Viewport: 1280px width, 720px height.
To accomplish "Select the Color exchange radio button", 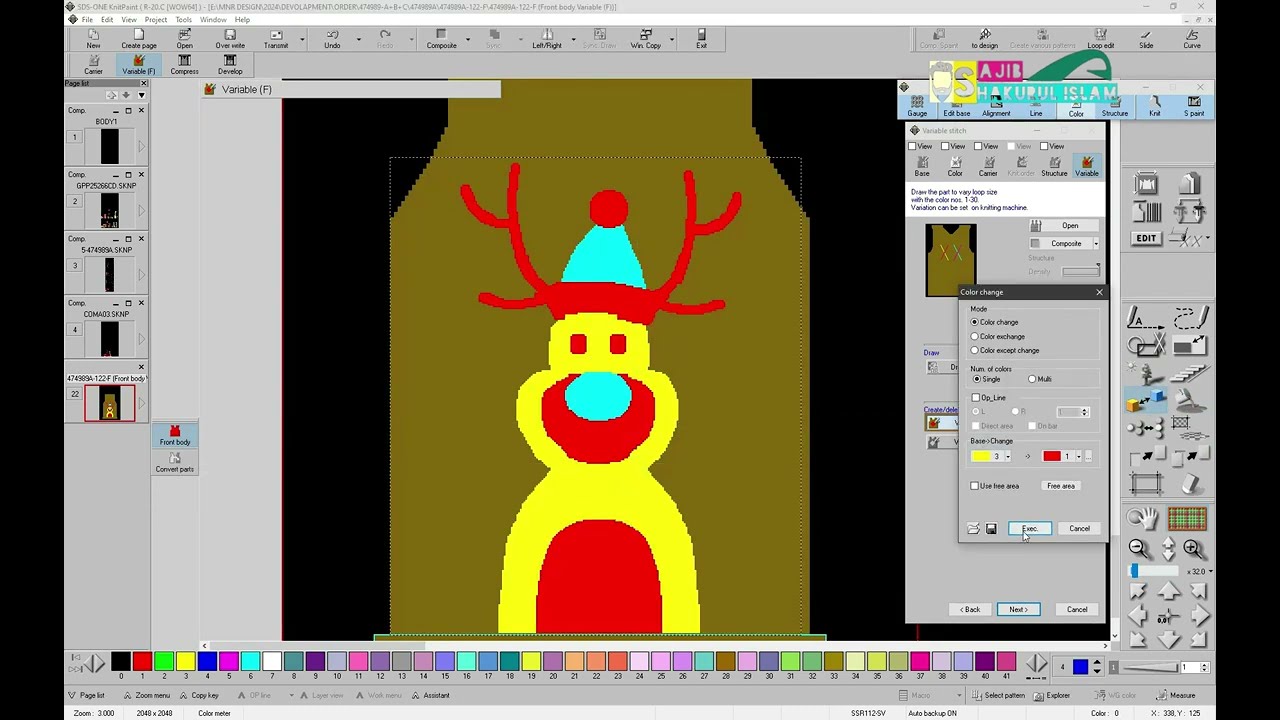I will point(975,336).
